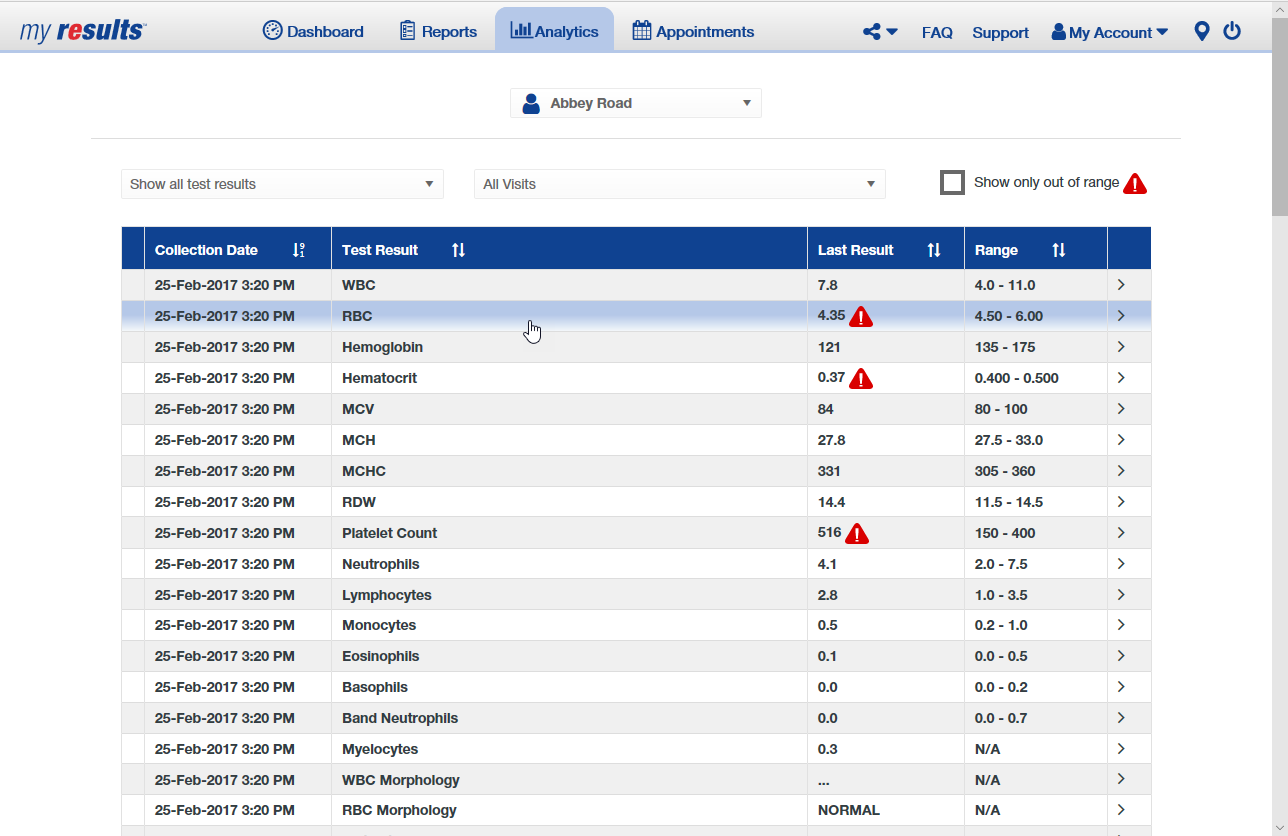The image size is (1288, 836).
Task: Click the Myelocytes result 0.3
Action: [x=827, y=749]
